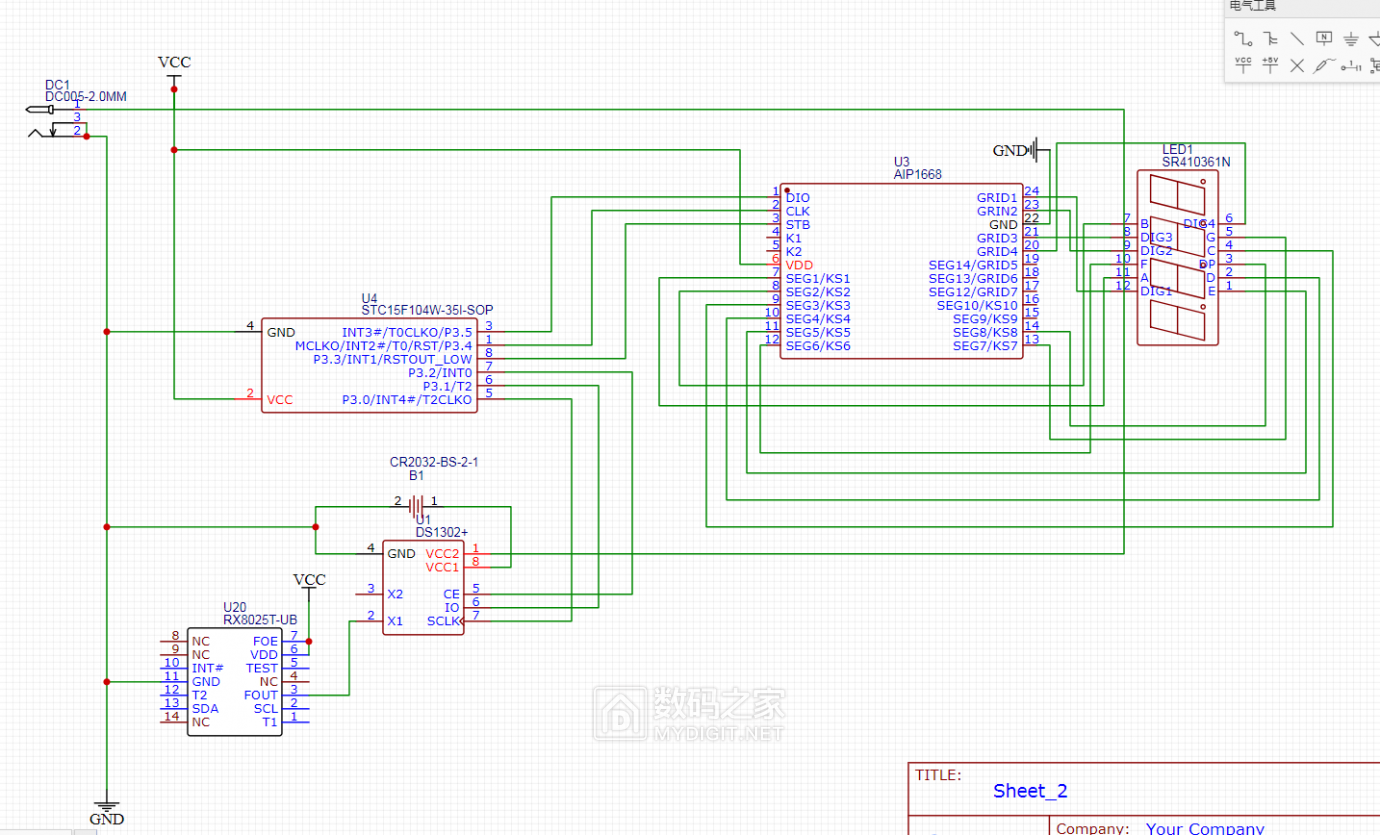Click the SEG14/GRID5 pin label
The image size is (1380, 835).
tap(973, 265)
